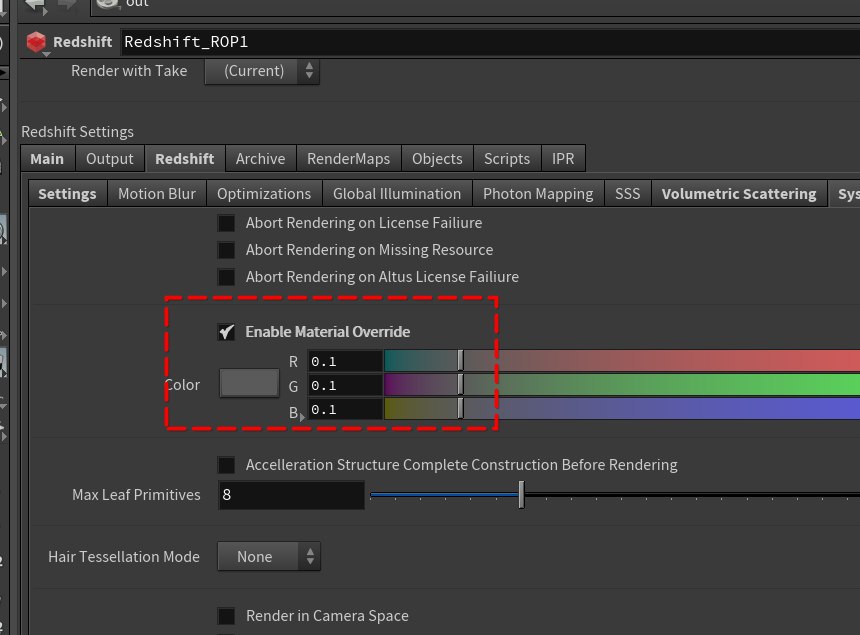
Task: Click the Max Leaf Primitives label
Action: click(136, 495)
